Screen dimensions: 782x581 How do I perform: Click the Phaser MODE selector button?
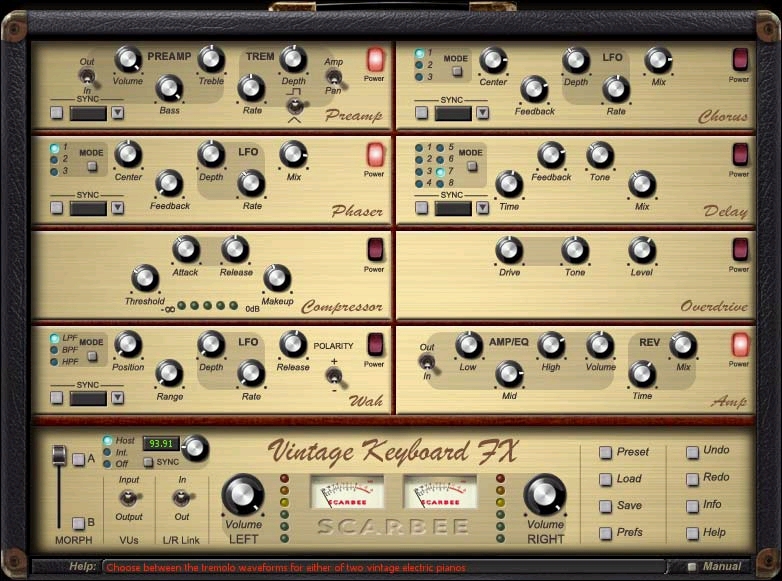92,166
